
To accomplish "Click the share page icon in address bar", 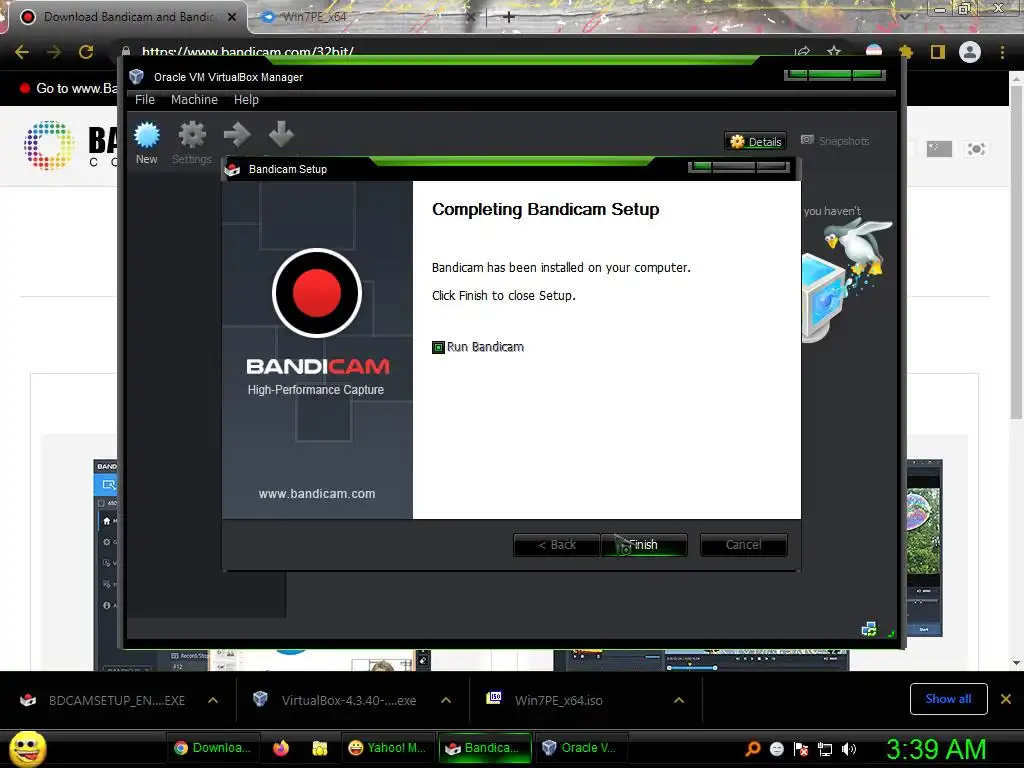I will (803, 51).
